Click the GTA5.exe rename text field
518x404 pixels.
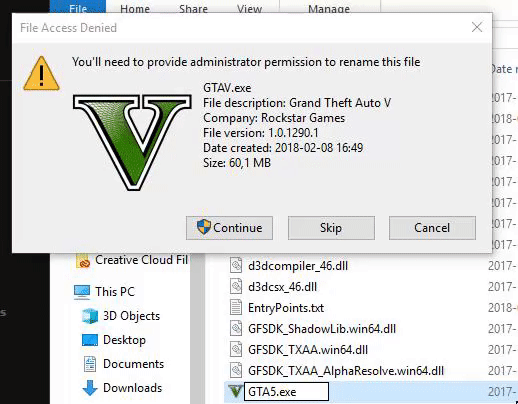(286, 392)
